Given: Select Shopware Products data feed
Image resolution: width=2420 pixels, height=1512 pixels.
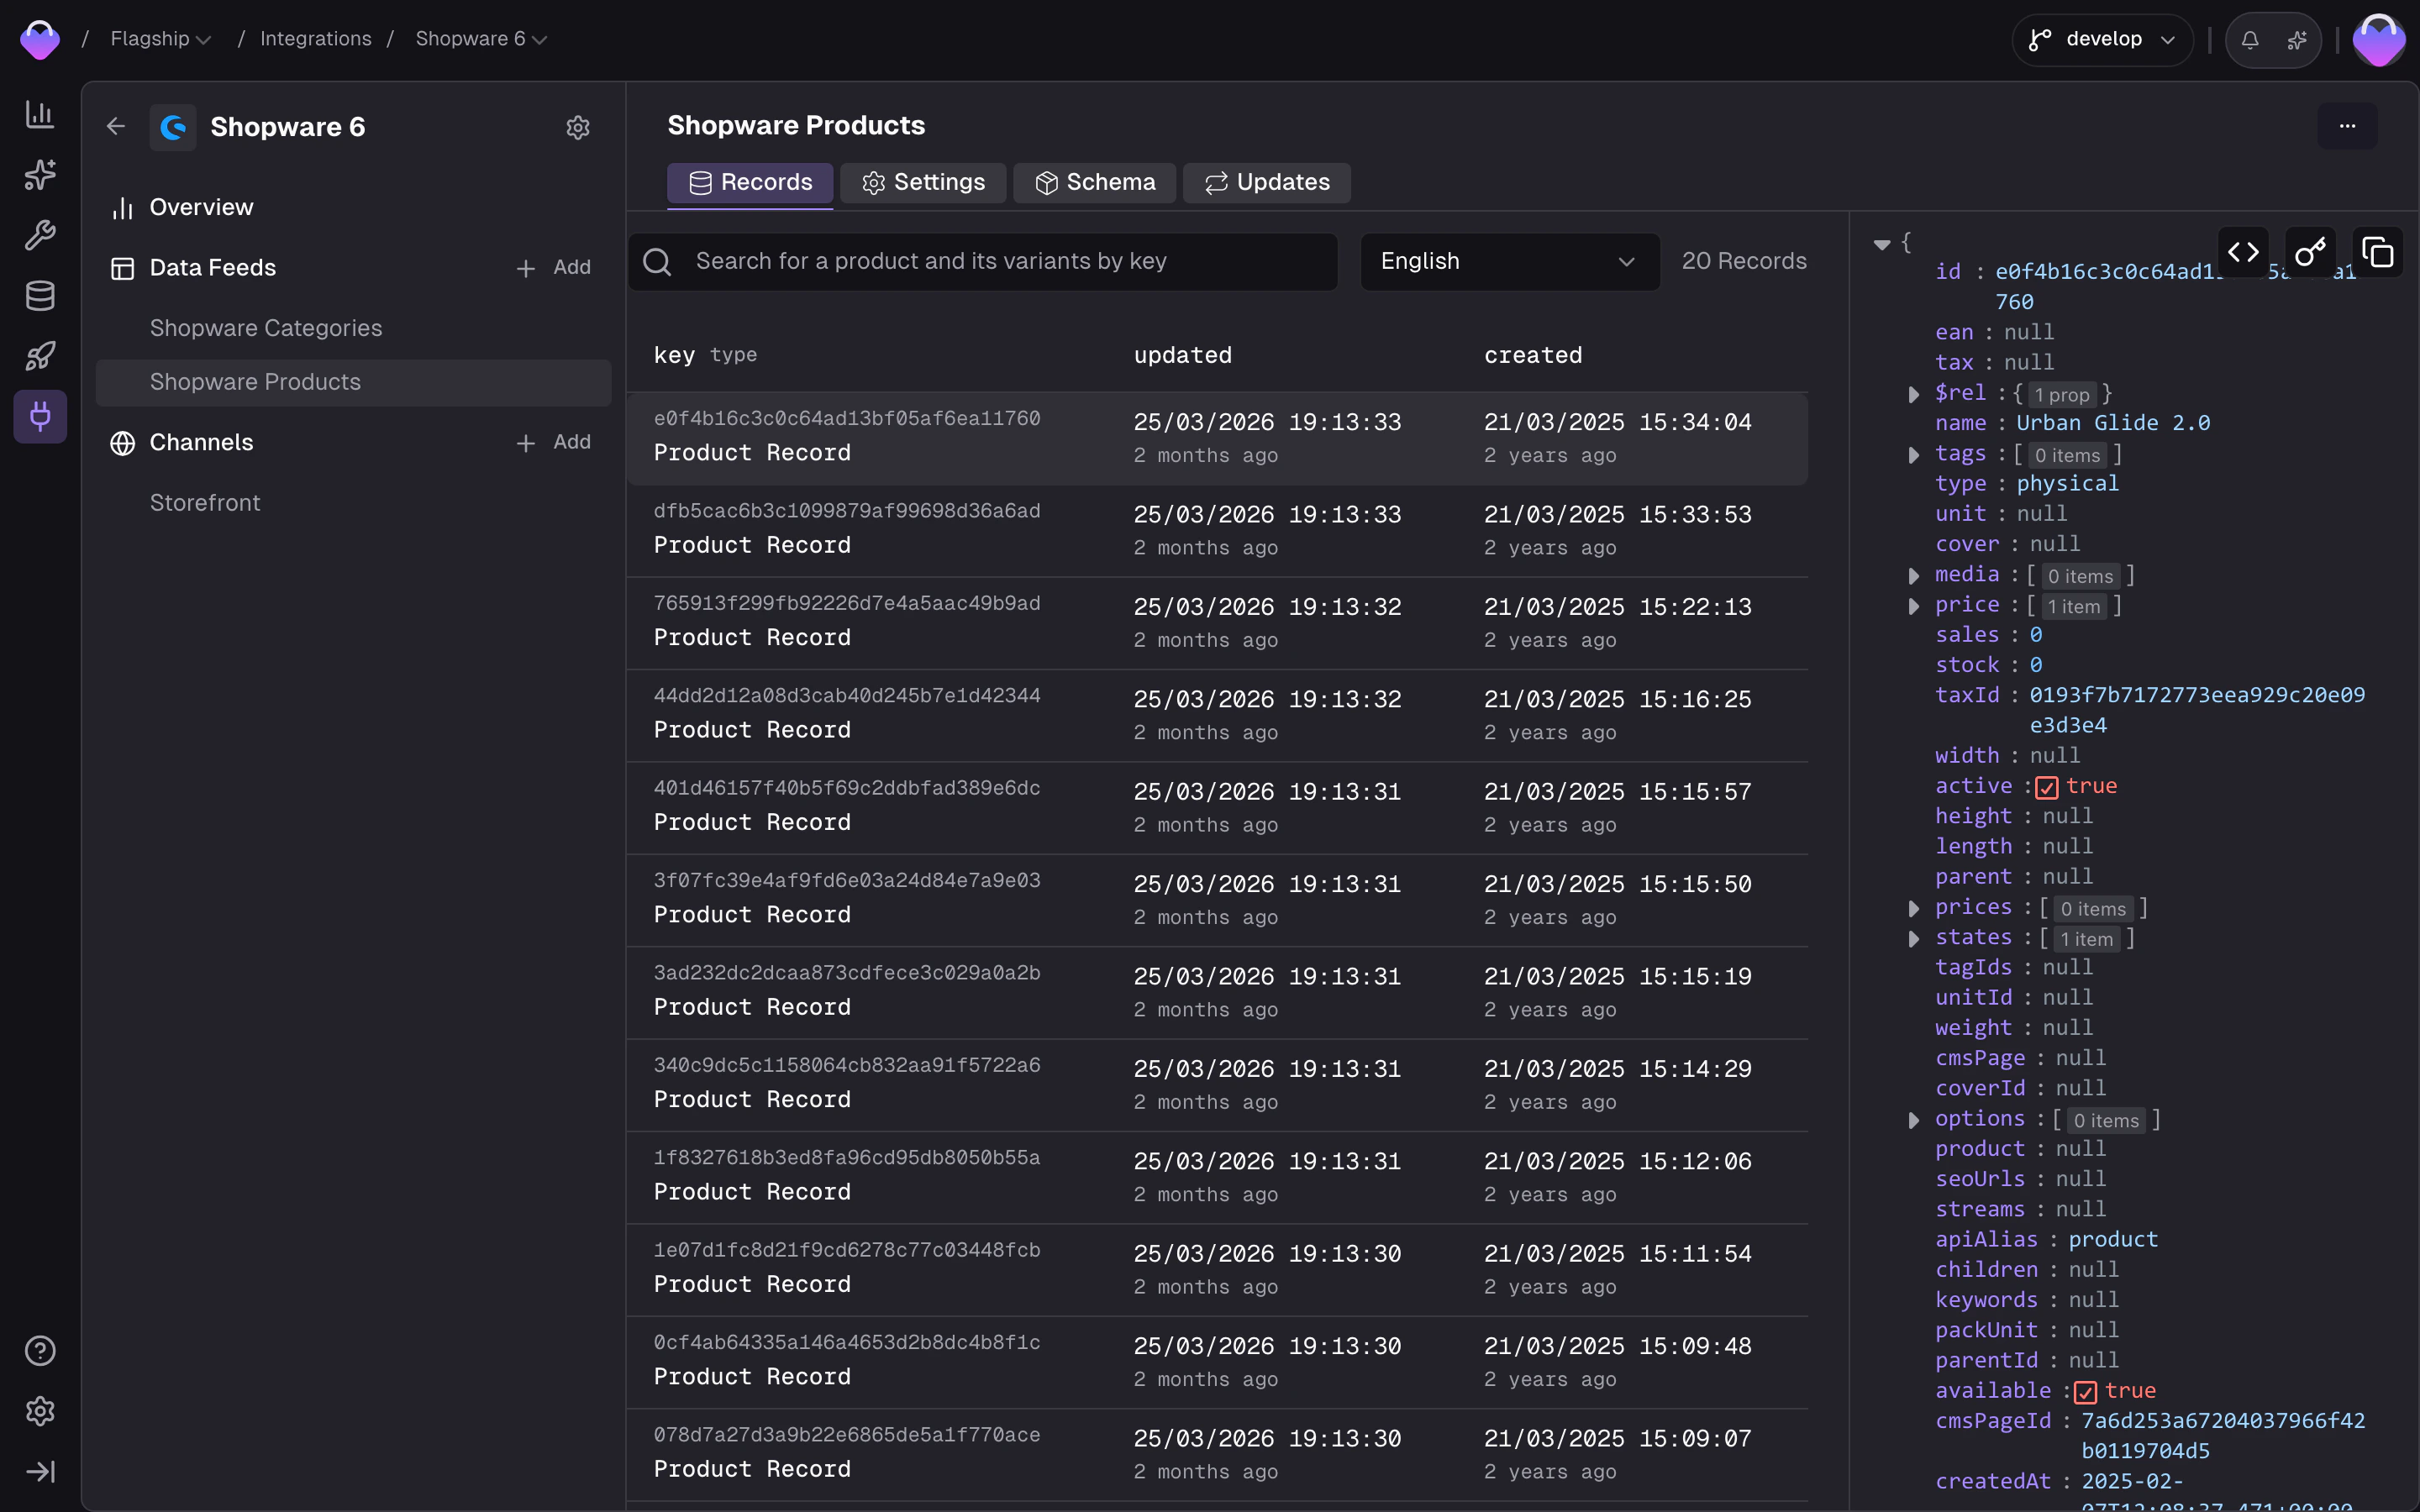Looking at the screenshot, I should [x=353, y=382].
